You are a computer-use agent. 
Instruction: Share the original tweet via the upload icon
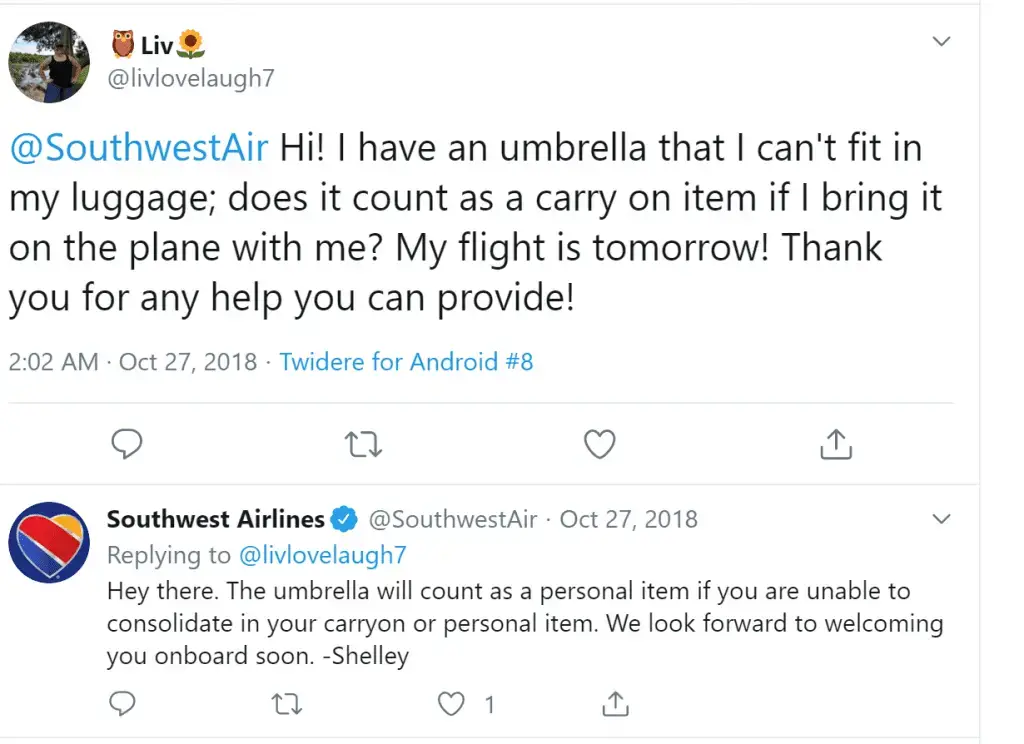[x=836, y=444]
